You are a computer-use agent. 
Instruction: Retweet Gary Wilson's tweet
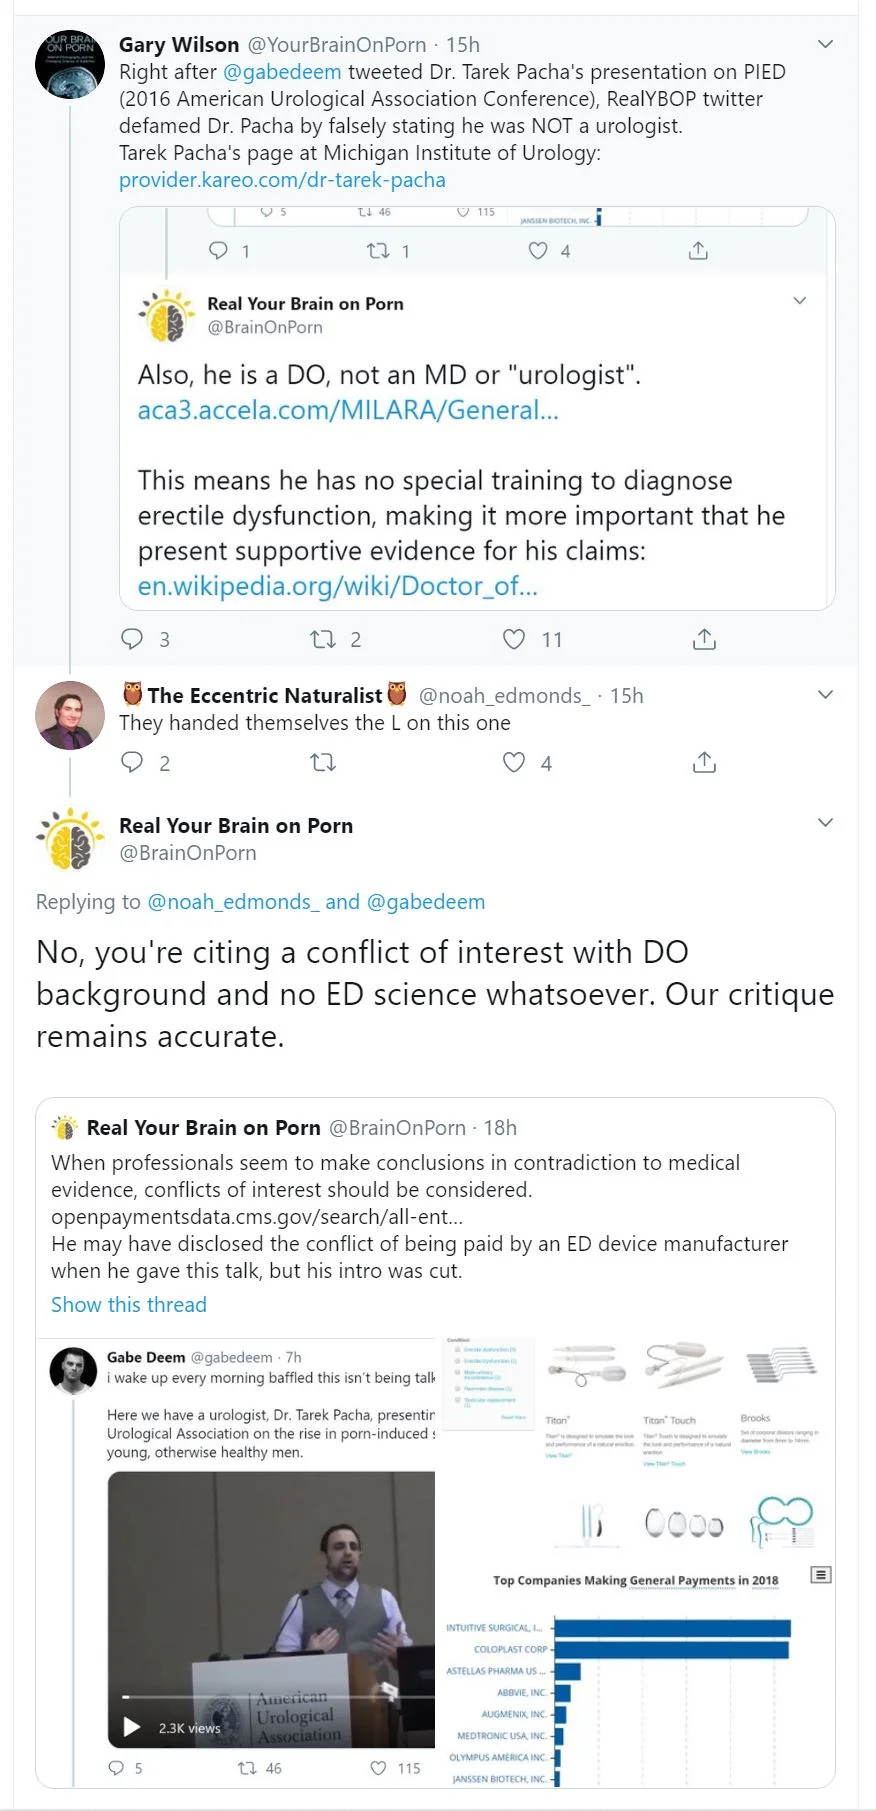pyautogui.click(x=323, y=639)
